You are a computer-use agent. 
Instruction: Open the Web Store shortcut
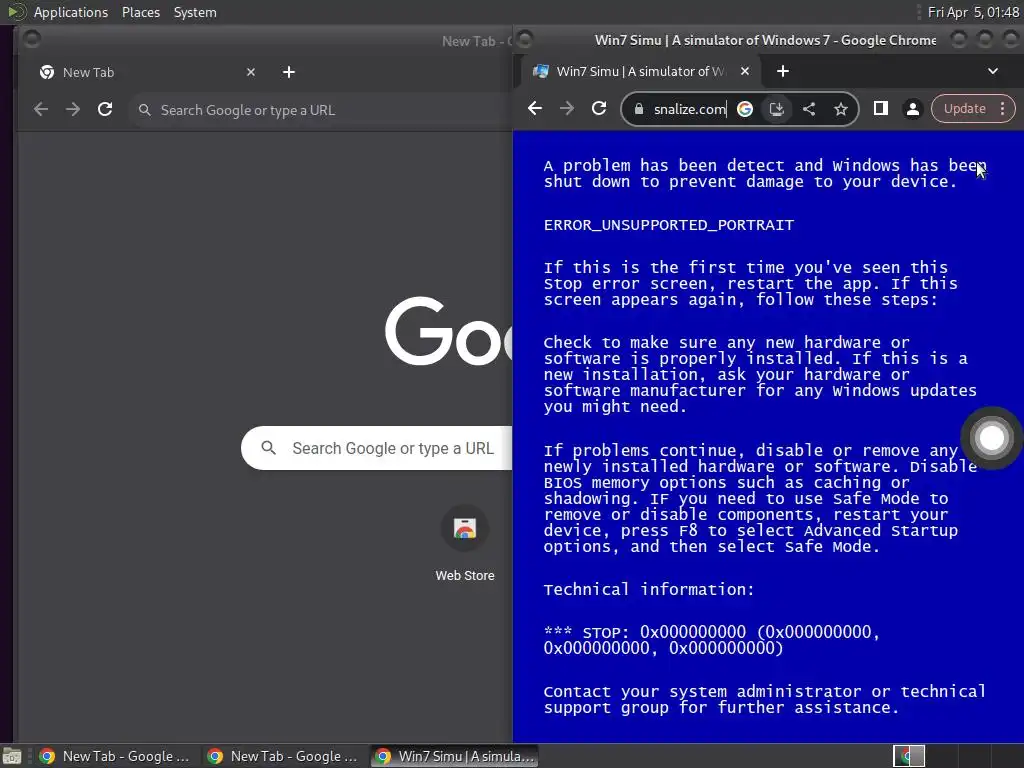coord(464,543)
